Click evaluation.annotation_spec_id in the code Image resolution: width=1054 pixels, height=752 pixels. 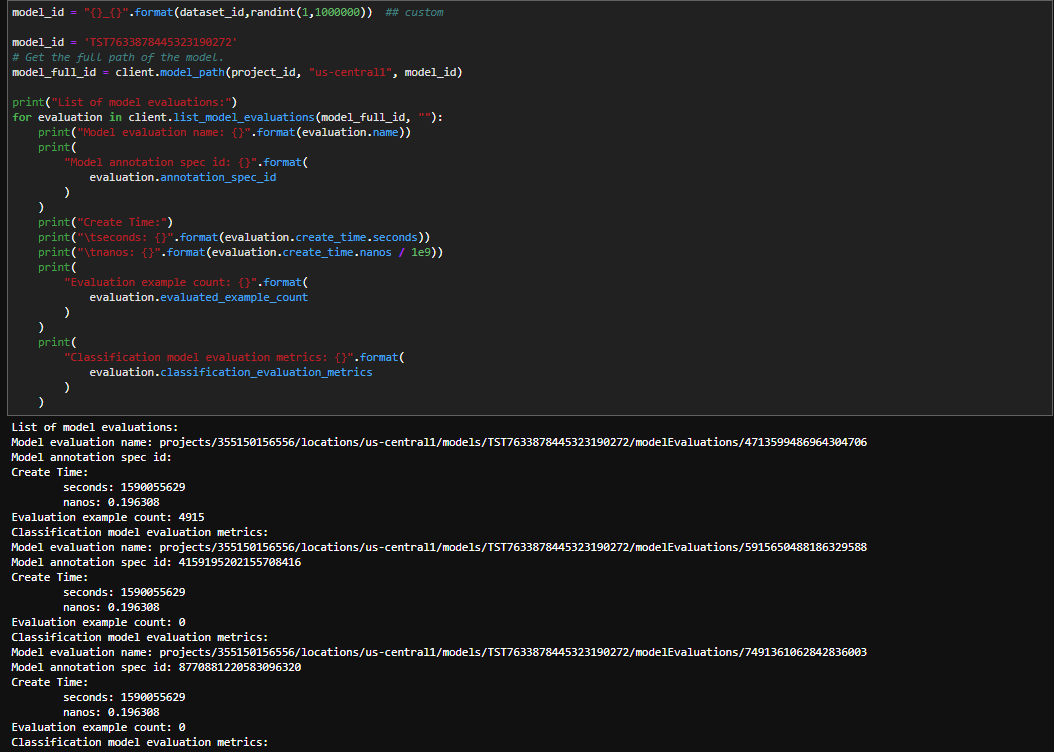183,177
